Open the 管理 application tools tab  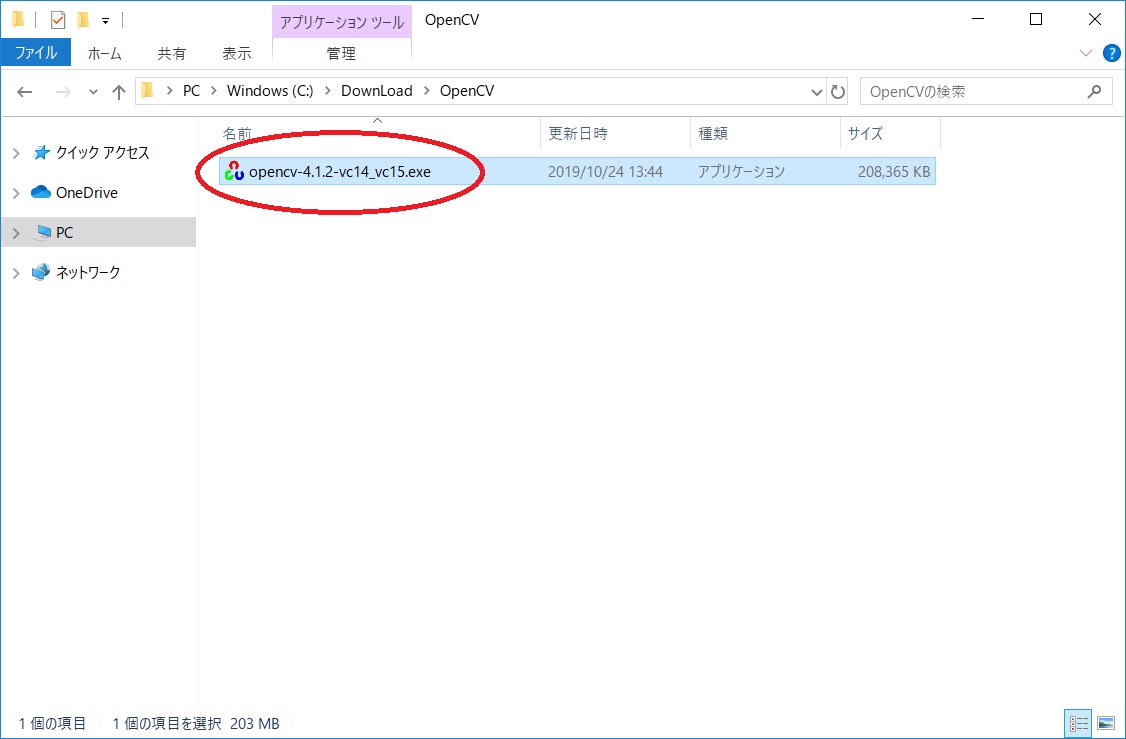(341, 53)
